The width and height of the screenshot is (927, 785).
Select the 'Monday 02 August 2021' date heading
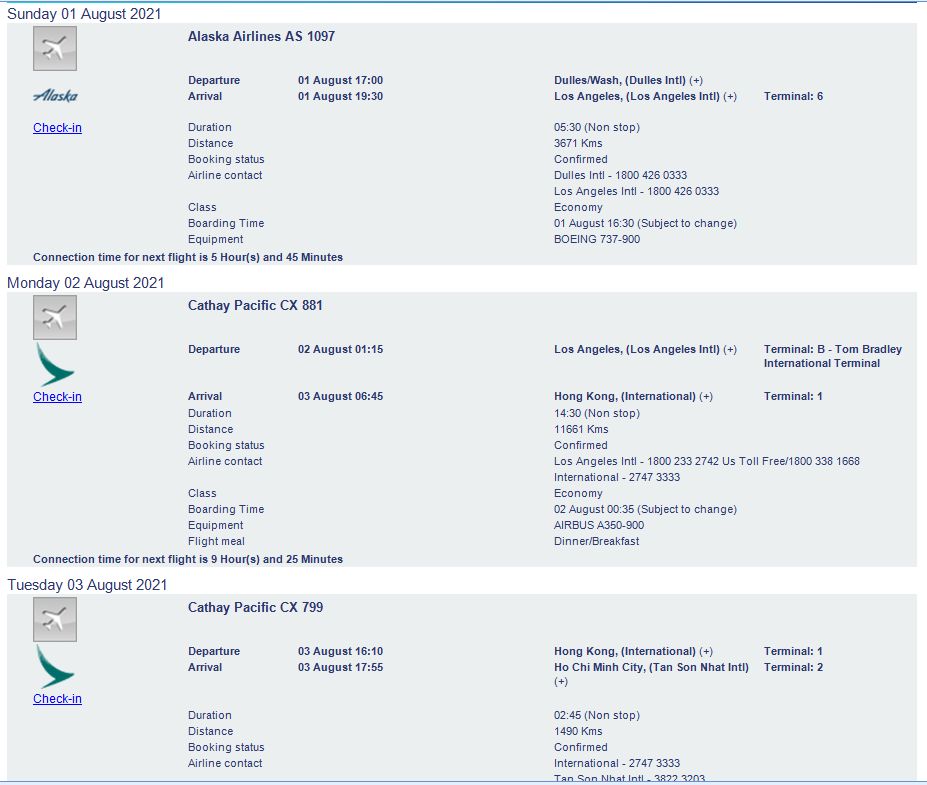click(86, 283)
